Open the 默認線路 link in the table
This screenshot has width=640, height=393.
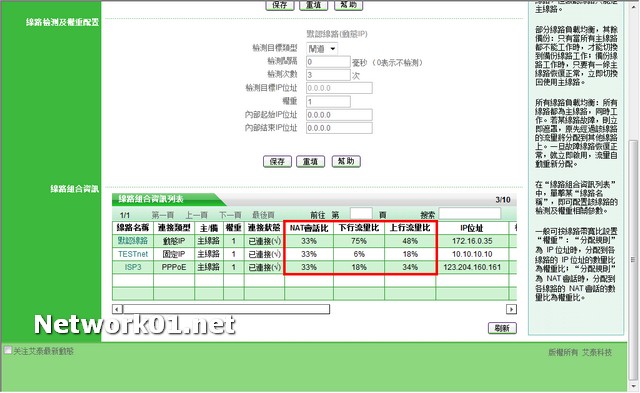(133, 241)
